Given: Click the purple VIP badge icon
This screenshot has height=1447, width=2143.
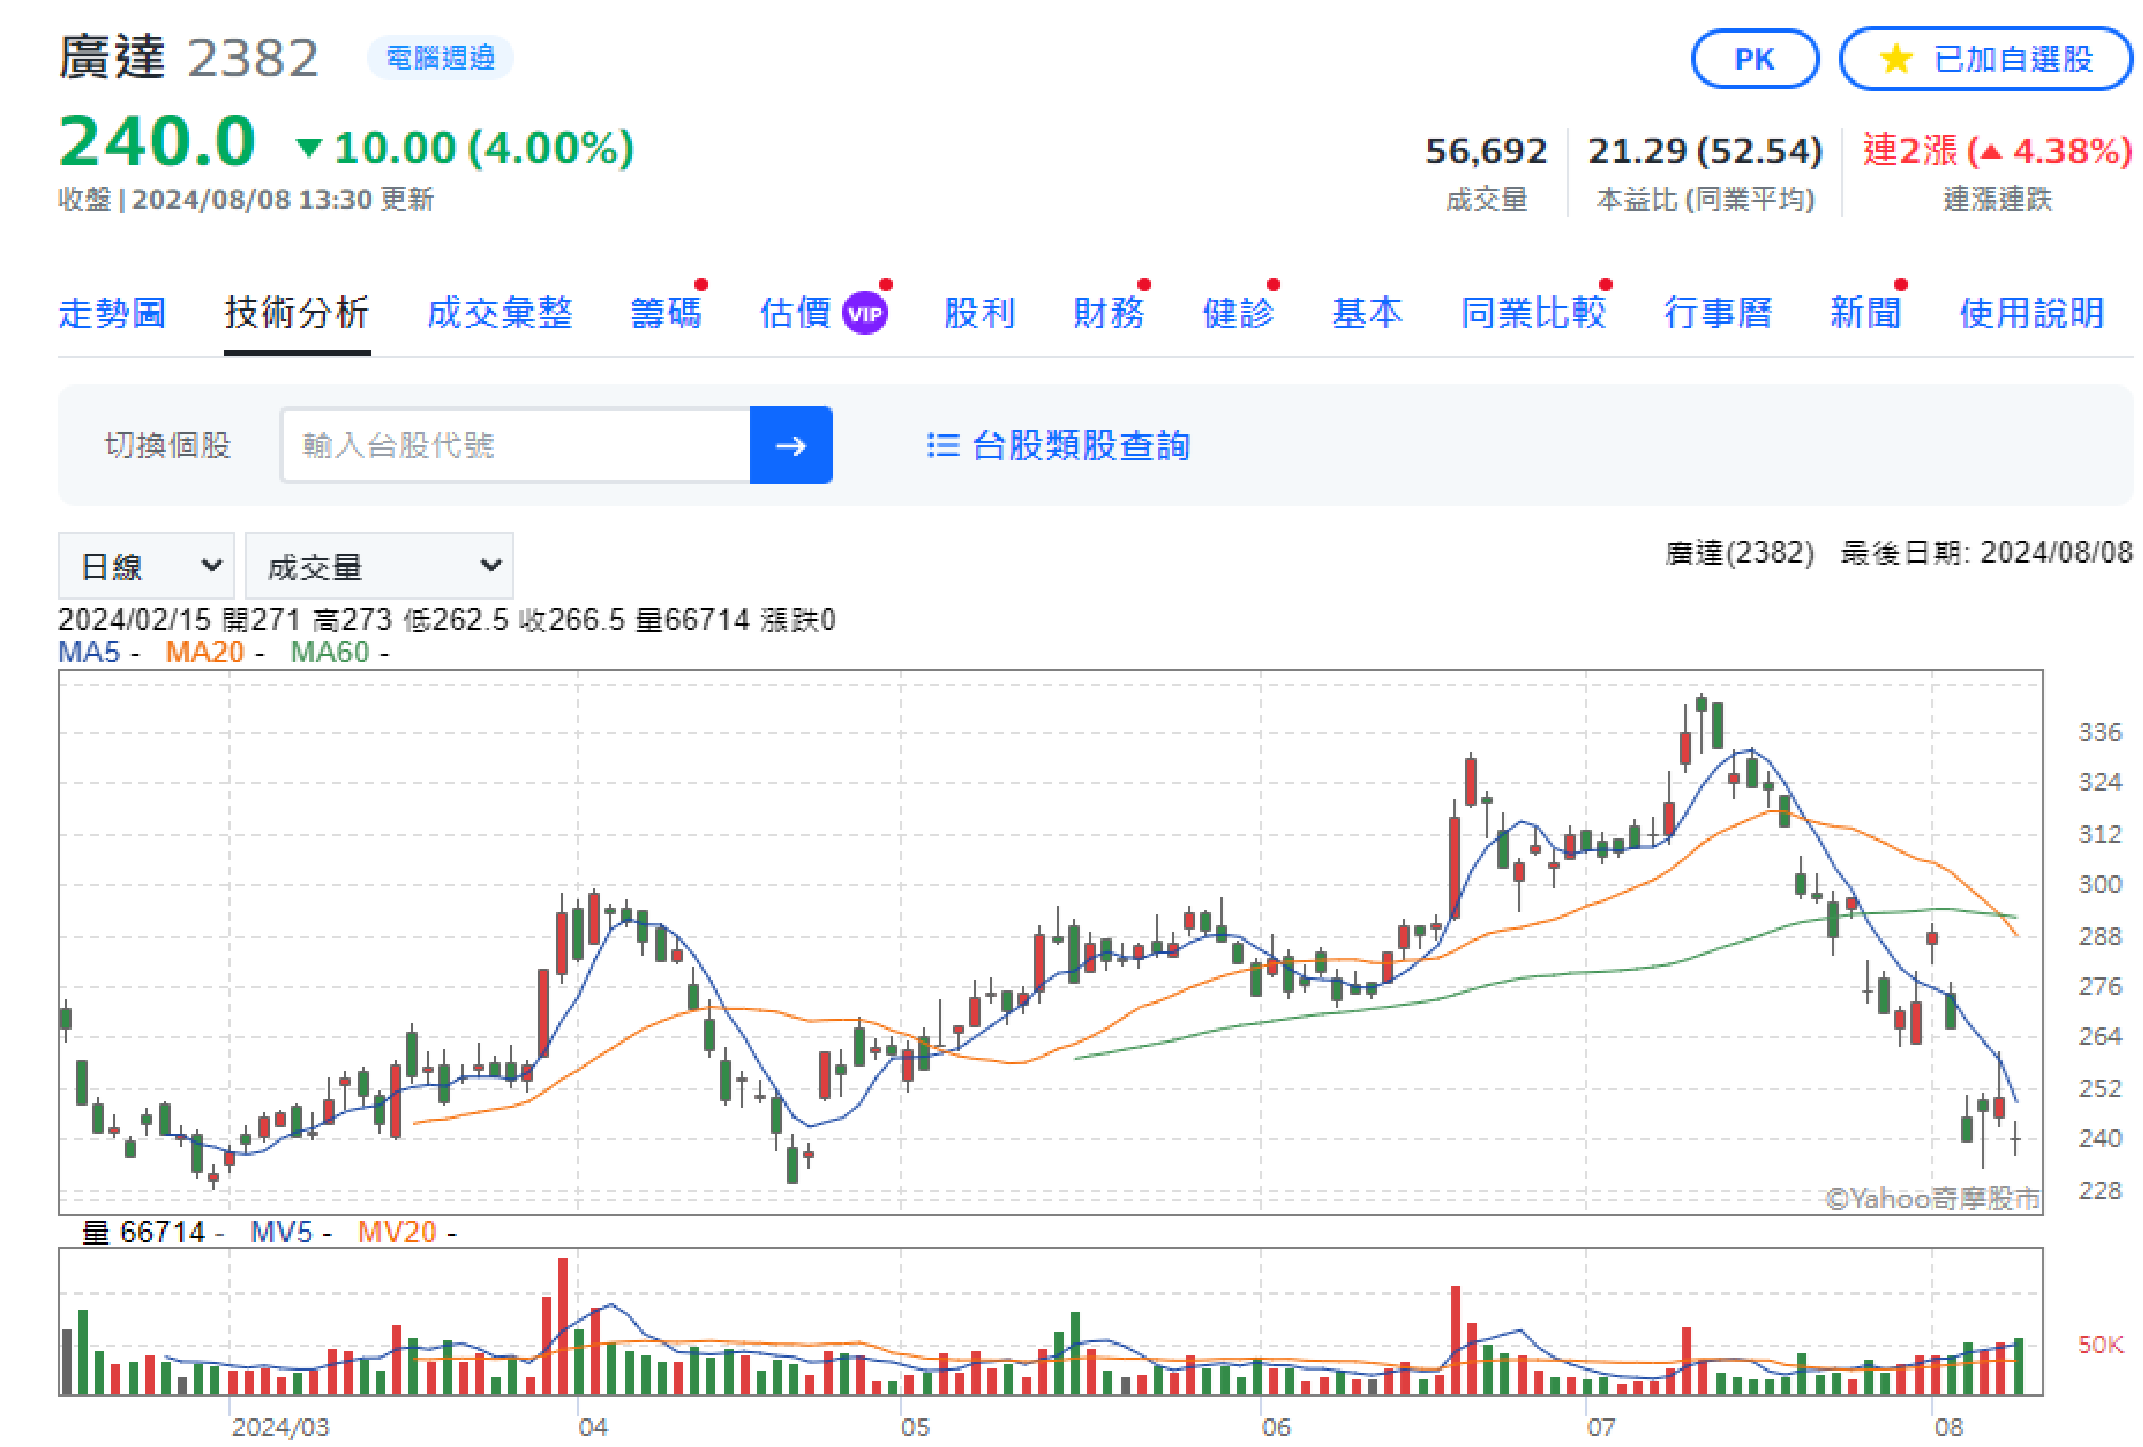Looking at the screenshot, I should pyautogui.click(x=864, y=314).
